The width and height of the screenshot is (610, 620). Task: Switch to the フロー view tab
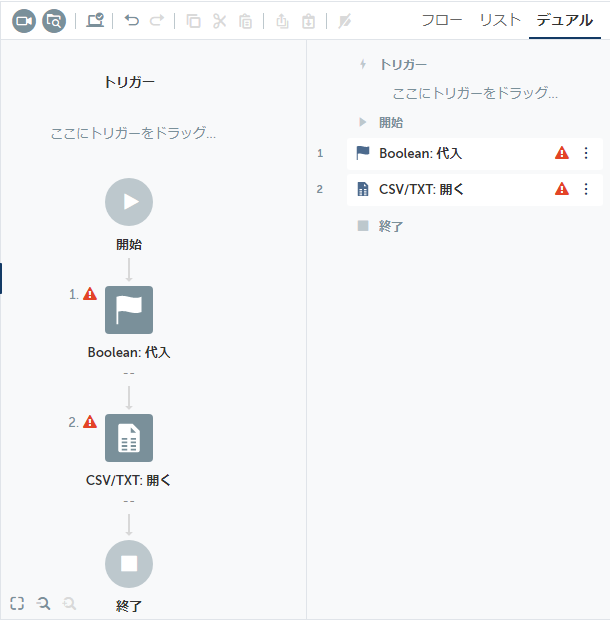442,20
